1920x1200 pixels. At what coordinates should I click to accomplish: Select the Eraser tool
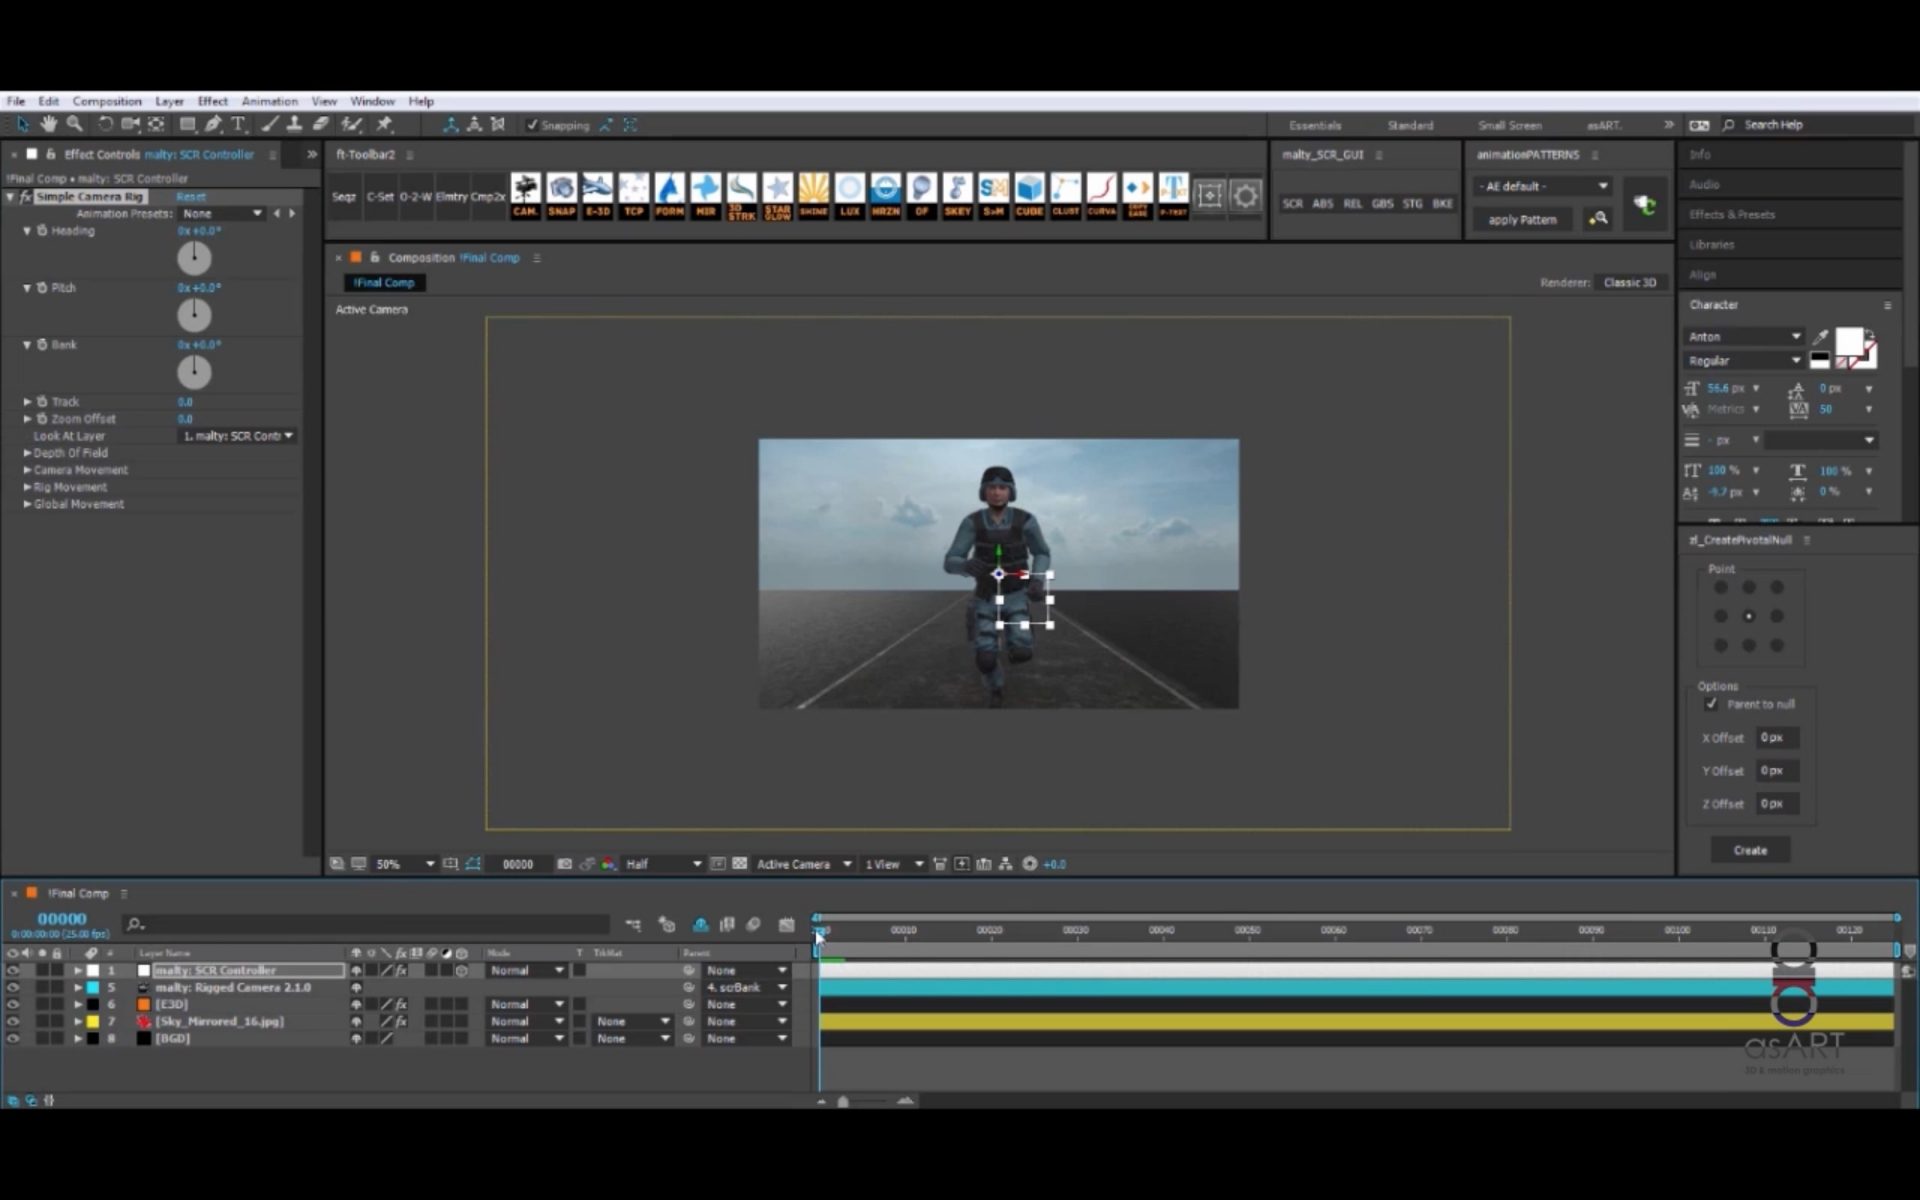tap(321, 124)
